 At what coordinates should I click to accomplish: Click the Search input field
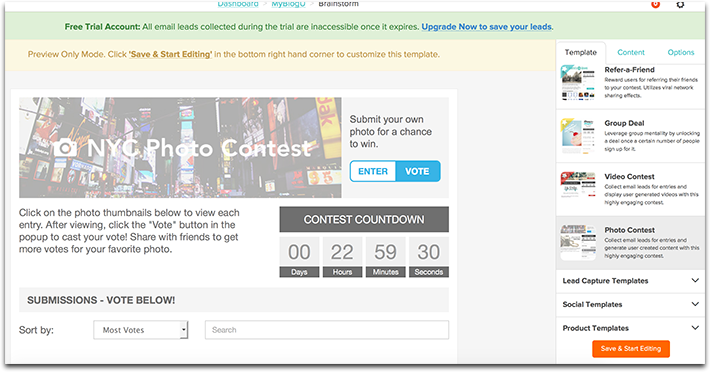tap(327, 330)
